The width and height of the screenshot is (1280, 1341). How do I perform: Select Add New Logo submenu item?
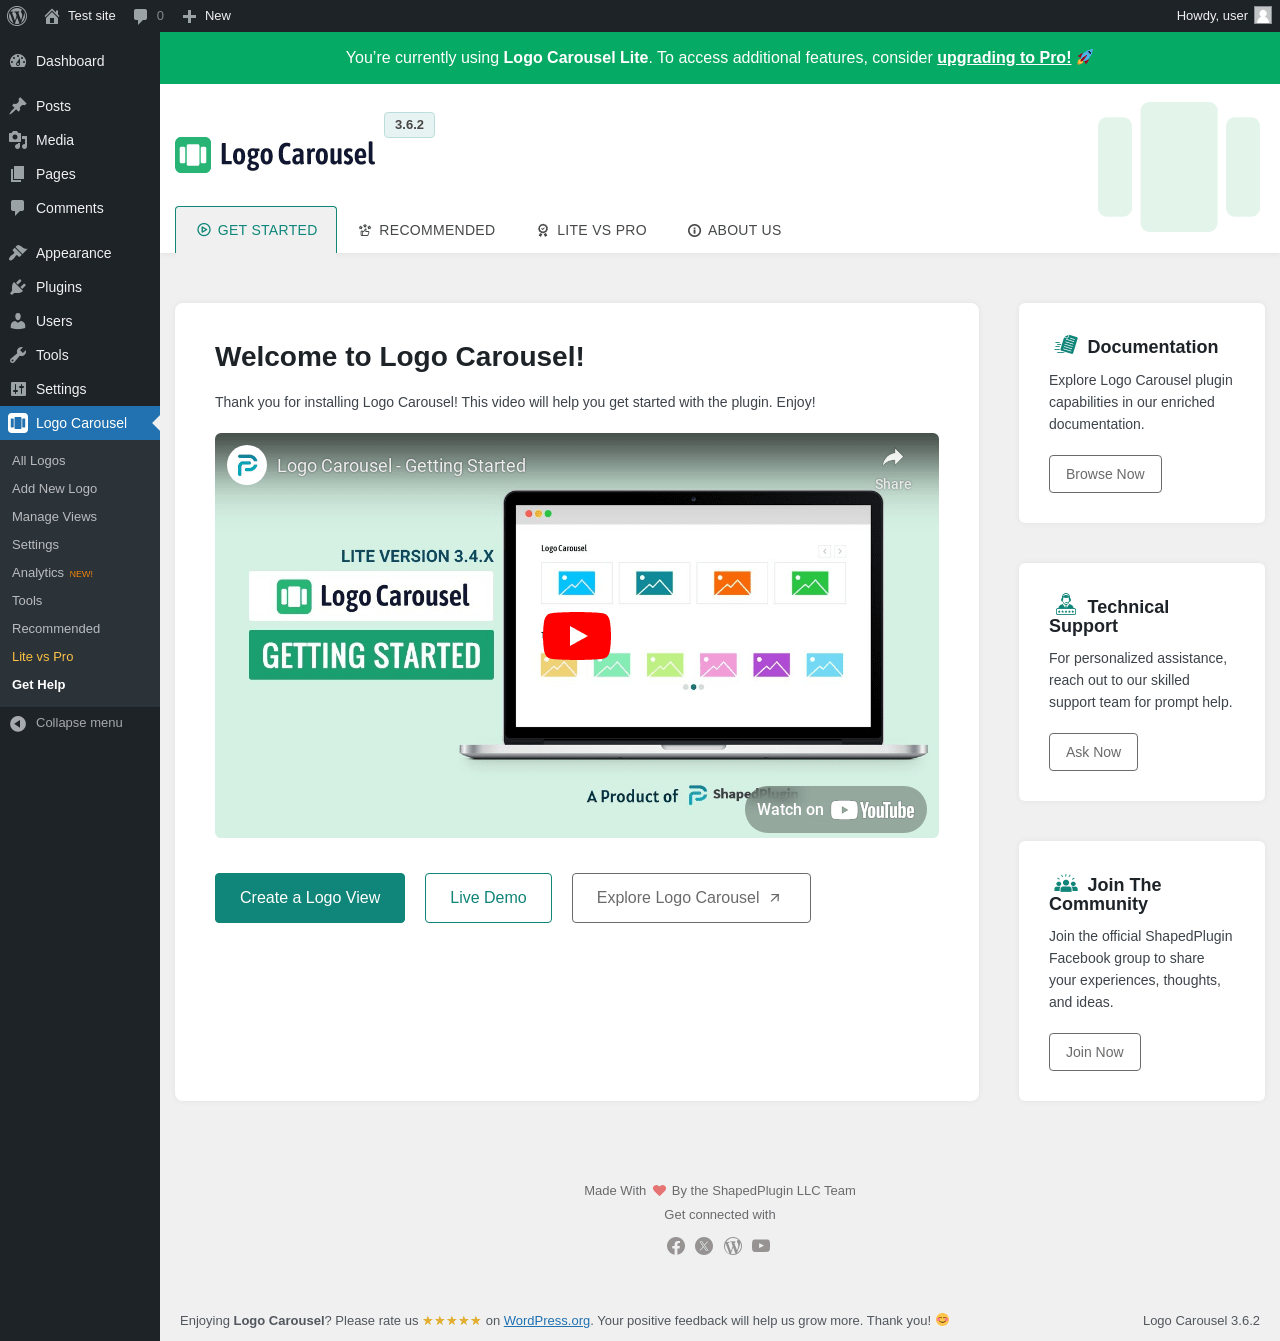[x=55, y=489]
